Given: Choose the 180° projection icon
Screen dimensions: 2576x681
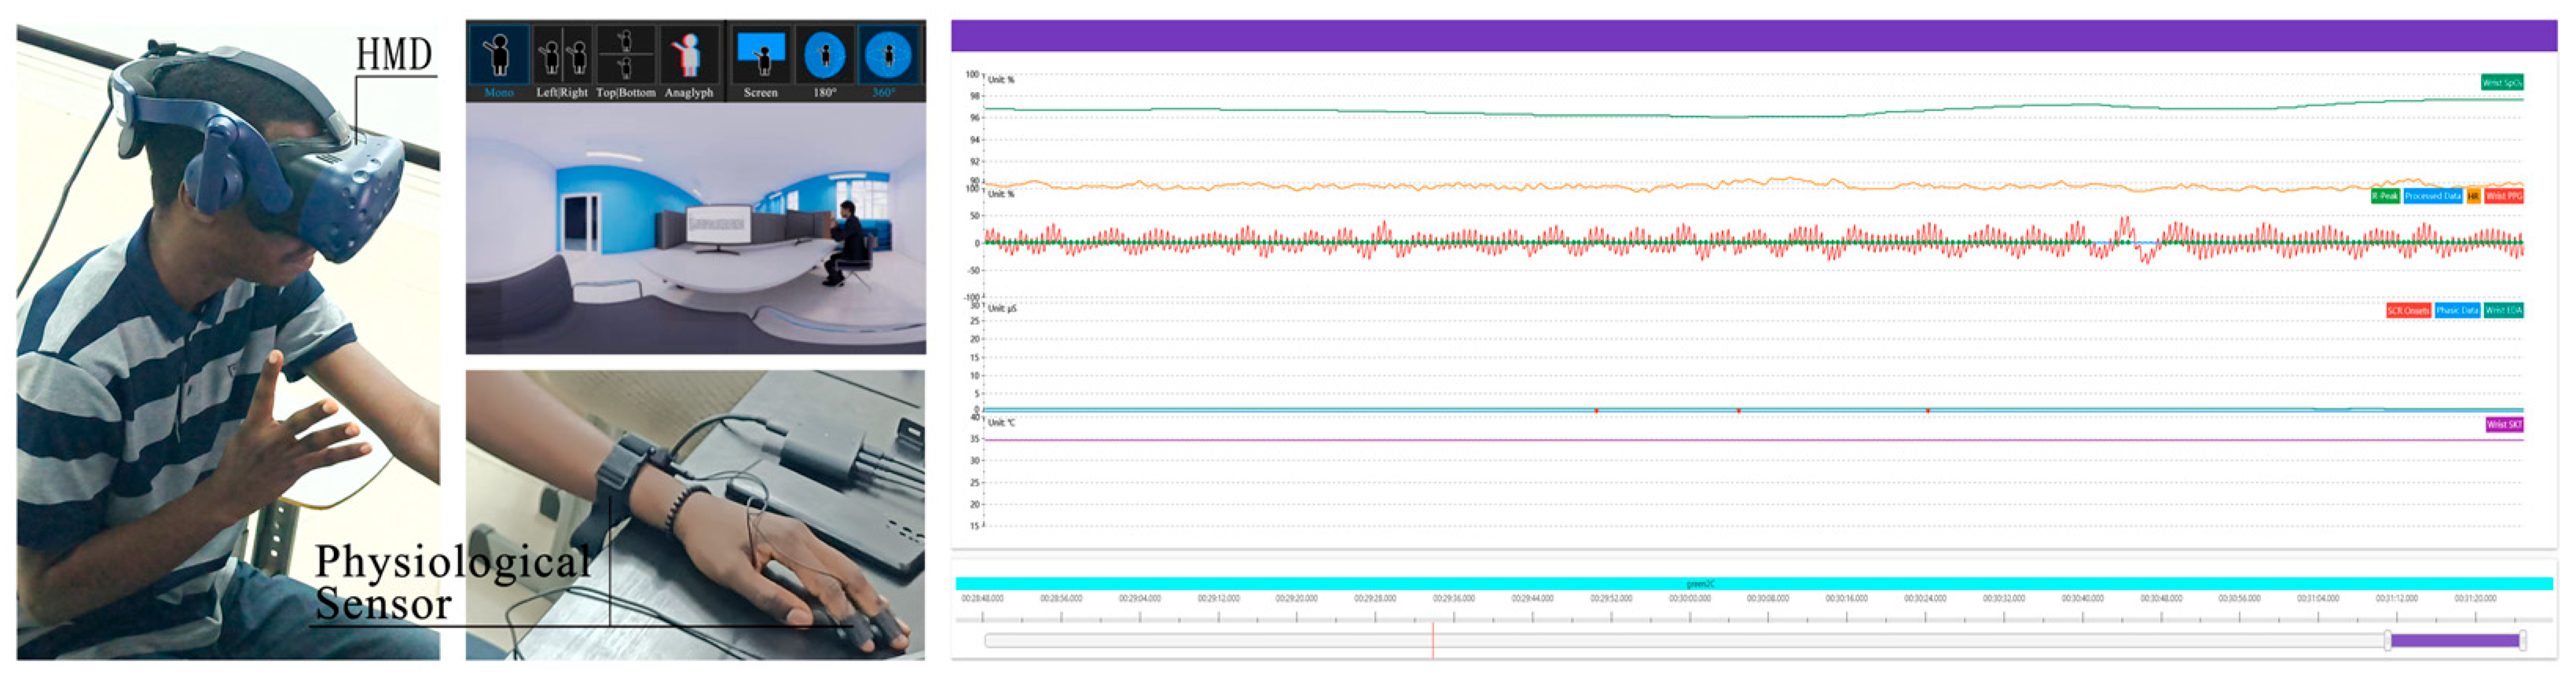Looking at the screenshot, I should (824, 56).
